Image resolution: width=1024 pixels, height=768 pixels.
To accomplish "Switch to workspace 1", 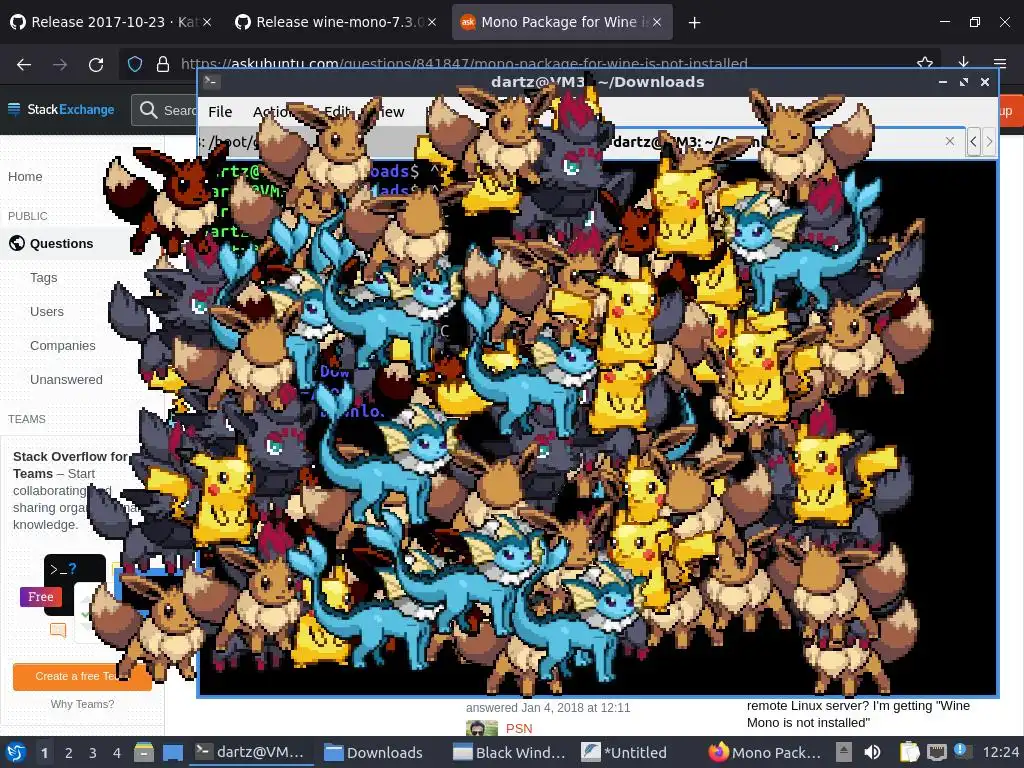I will tap(44, 752).
